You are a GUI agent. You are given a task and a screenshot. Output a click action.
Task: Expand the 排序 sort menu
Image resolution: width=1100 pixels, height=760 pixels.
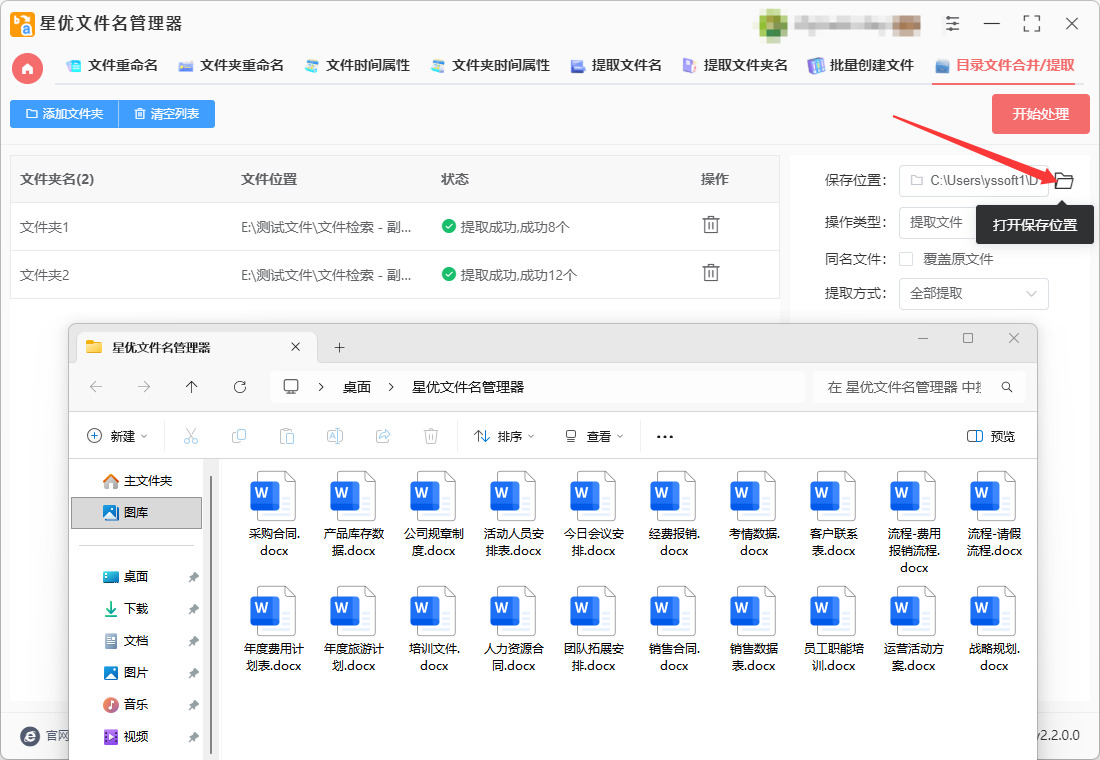point(504,436)
